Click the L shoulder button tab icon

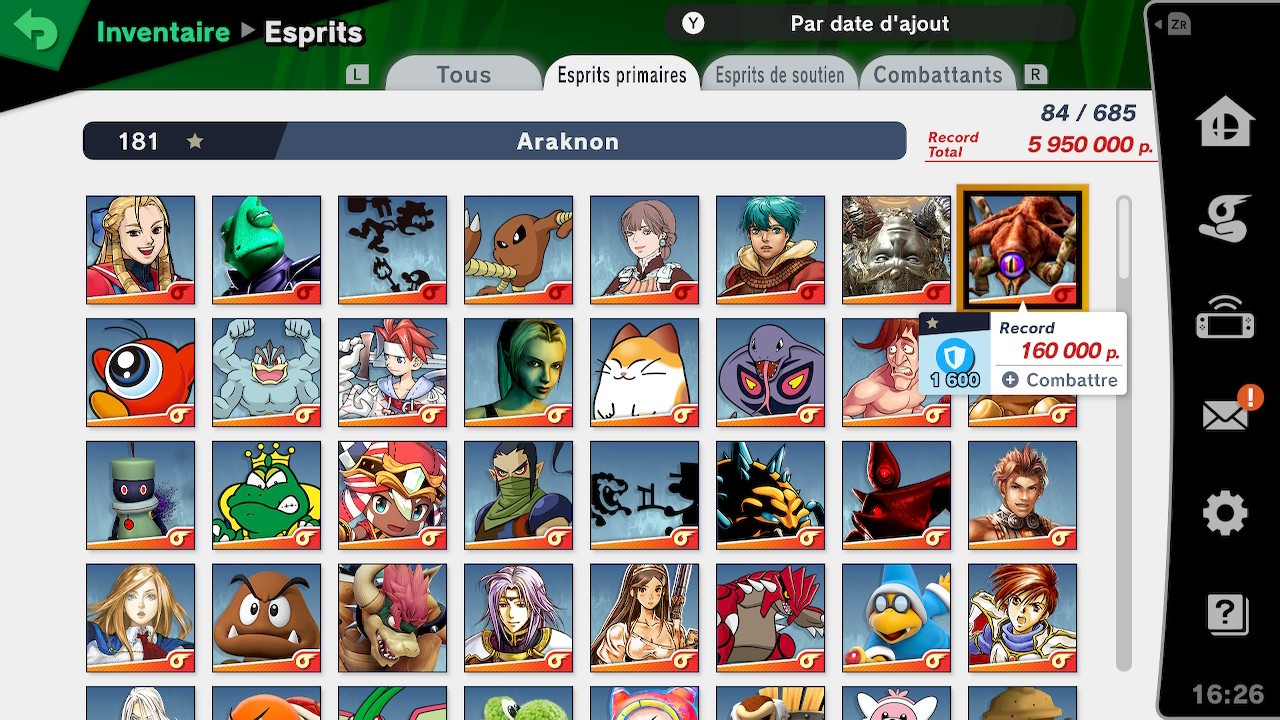coord(357,75)
